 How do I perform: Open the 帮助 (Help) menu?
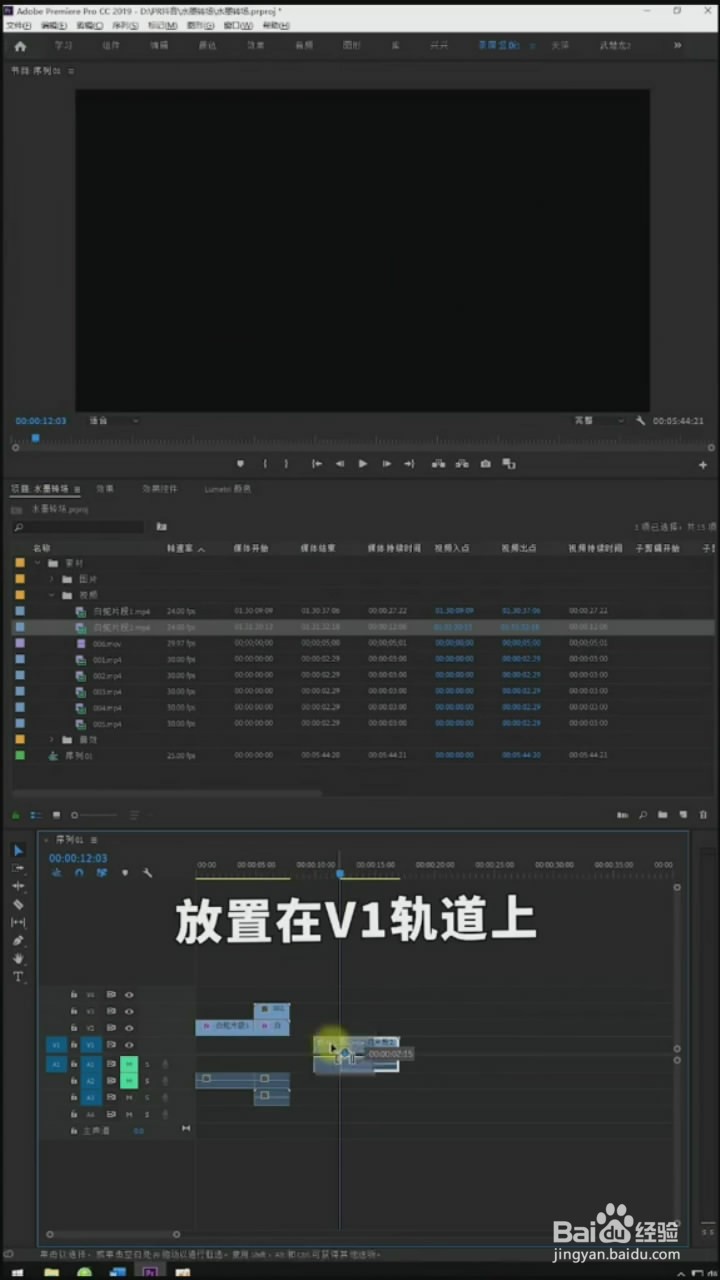tap(275, 25)
